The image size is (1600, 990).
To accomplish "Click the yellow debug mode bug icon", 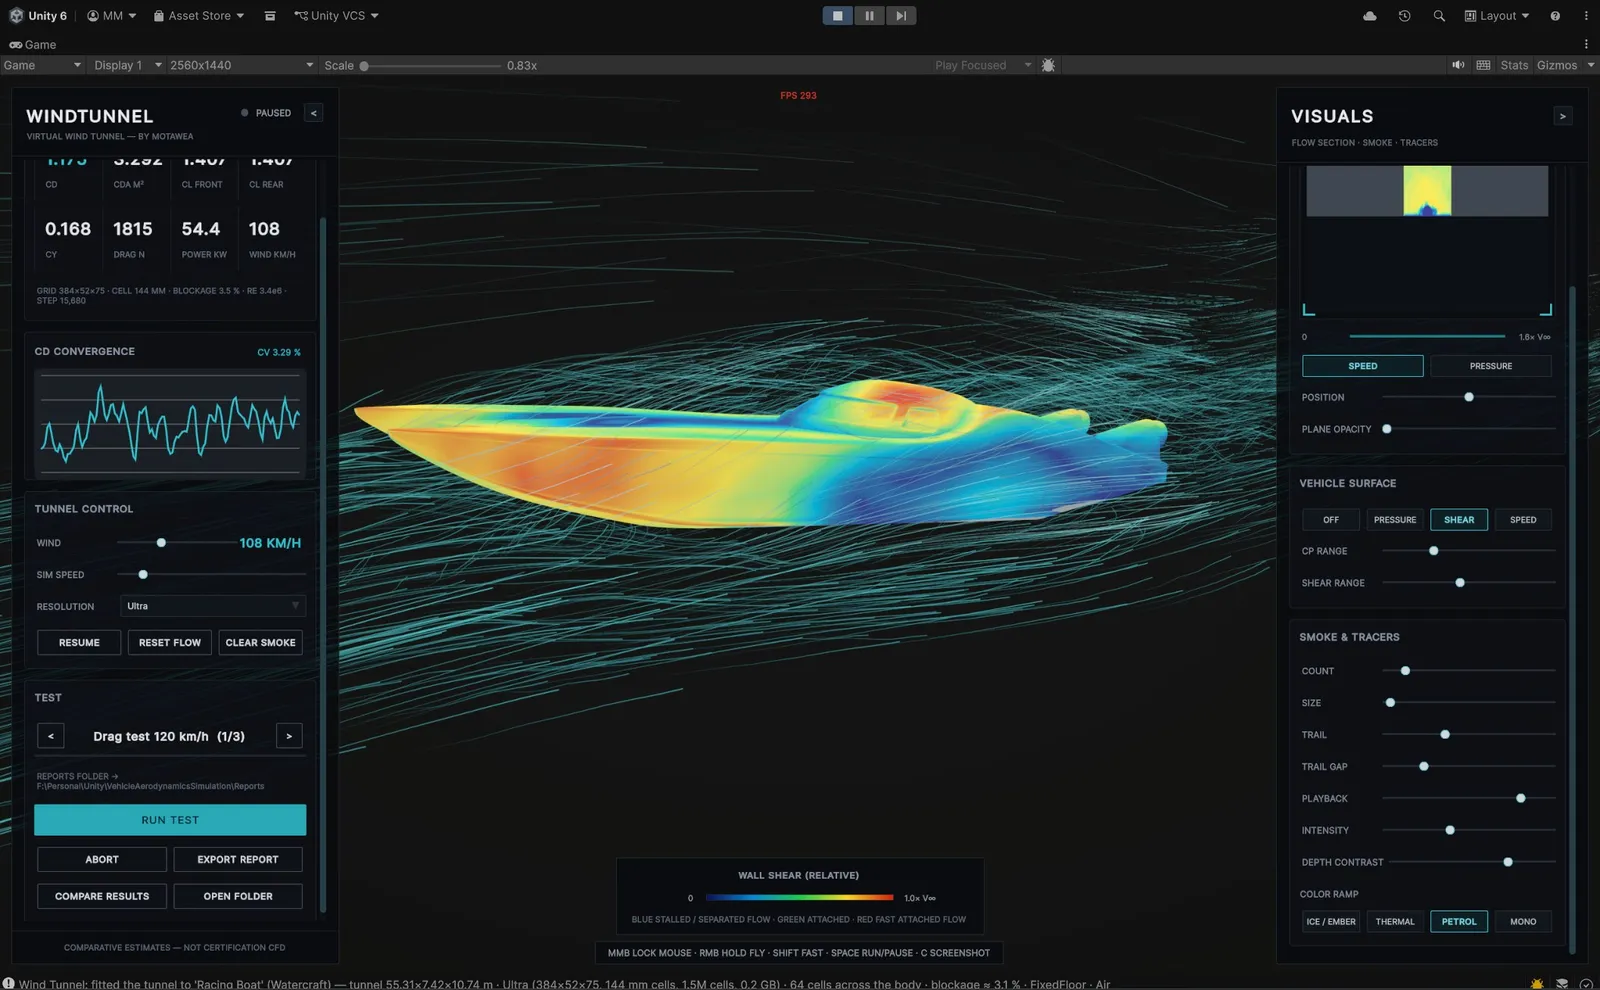I will tap(1537, 983).
